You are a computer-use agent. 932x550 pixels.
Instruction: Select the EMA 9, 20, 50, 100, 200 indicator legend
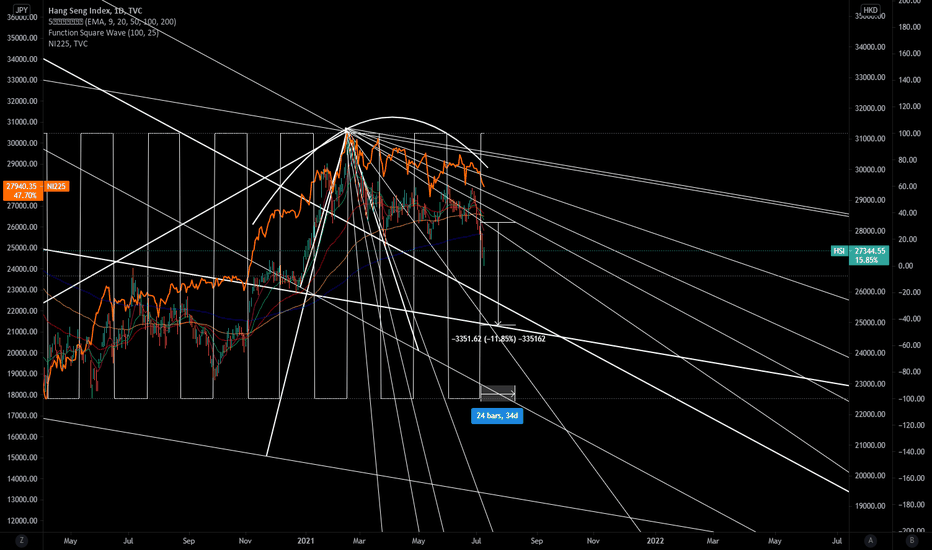pyautogui.click(x=112, y=22)
